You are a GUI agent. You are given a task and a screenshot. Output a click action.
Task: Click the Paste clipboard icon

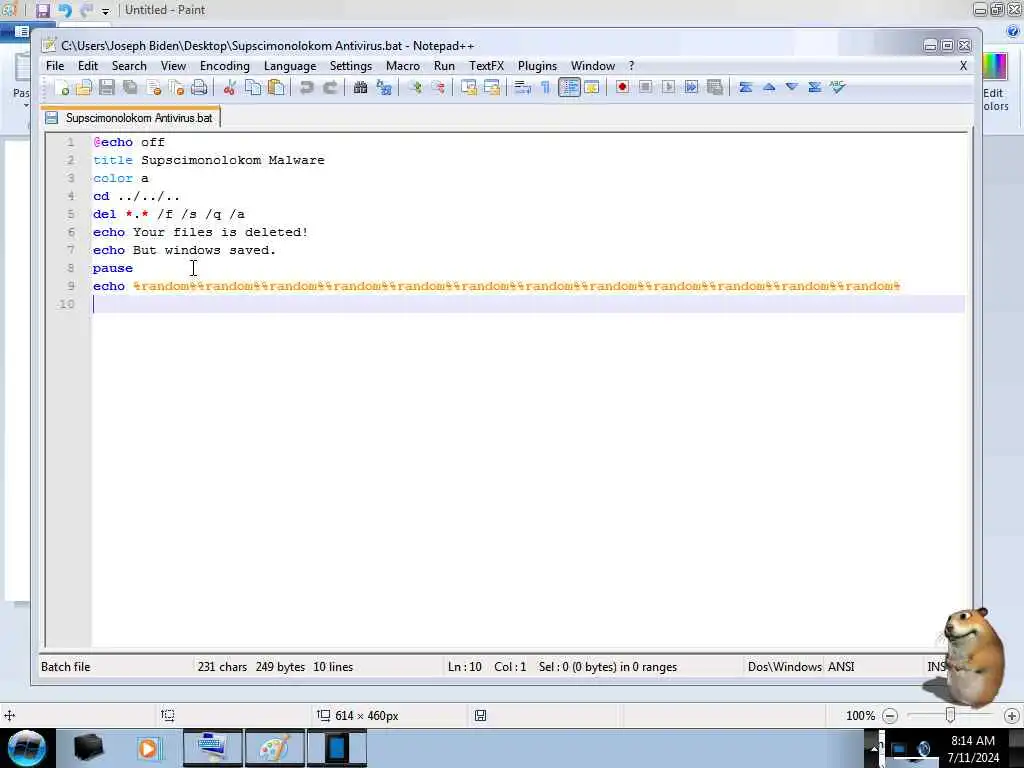click(x=276, y=88)
